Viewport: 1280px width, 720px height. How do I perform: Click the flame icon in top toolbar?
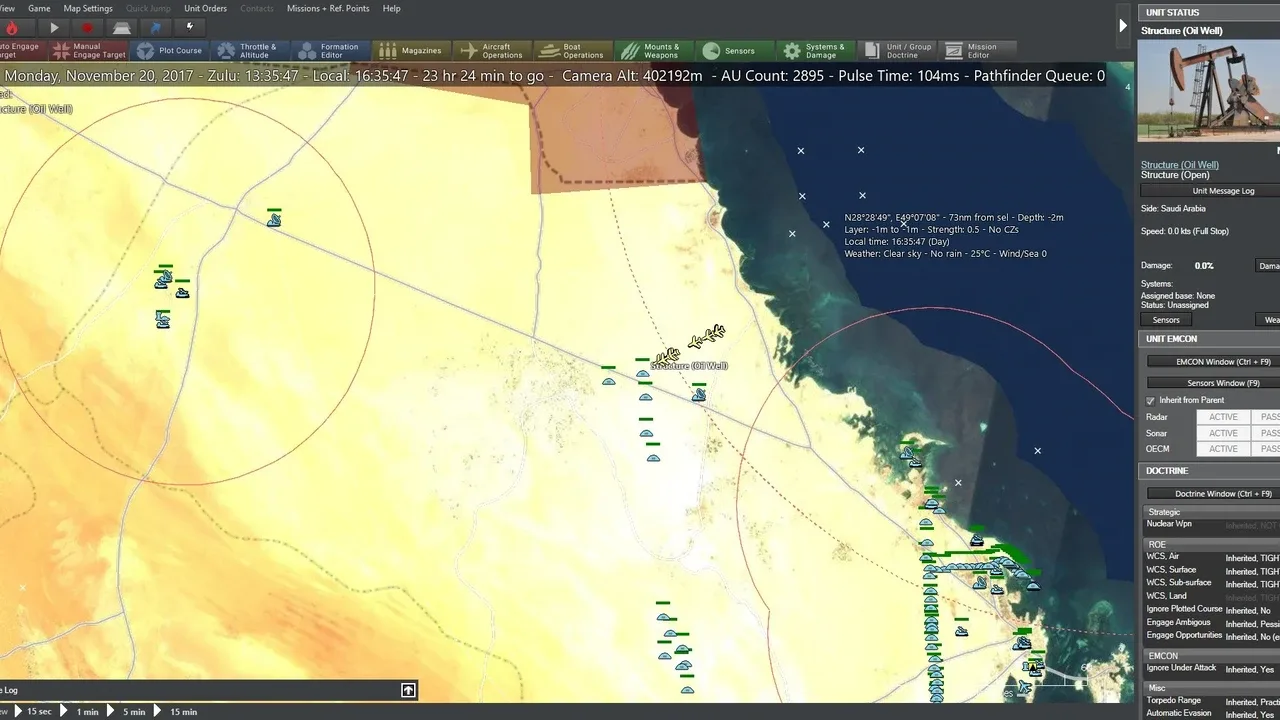tap(16, 28)
